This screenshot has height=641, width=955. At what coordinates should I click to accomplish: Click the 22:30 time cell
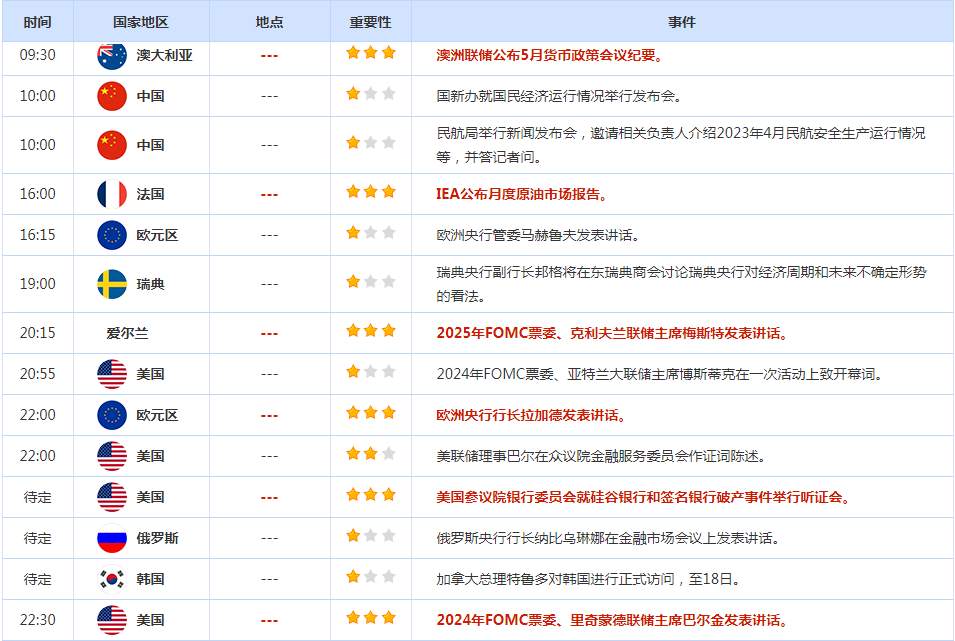coord(37,620)
